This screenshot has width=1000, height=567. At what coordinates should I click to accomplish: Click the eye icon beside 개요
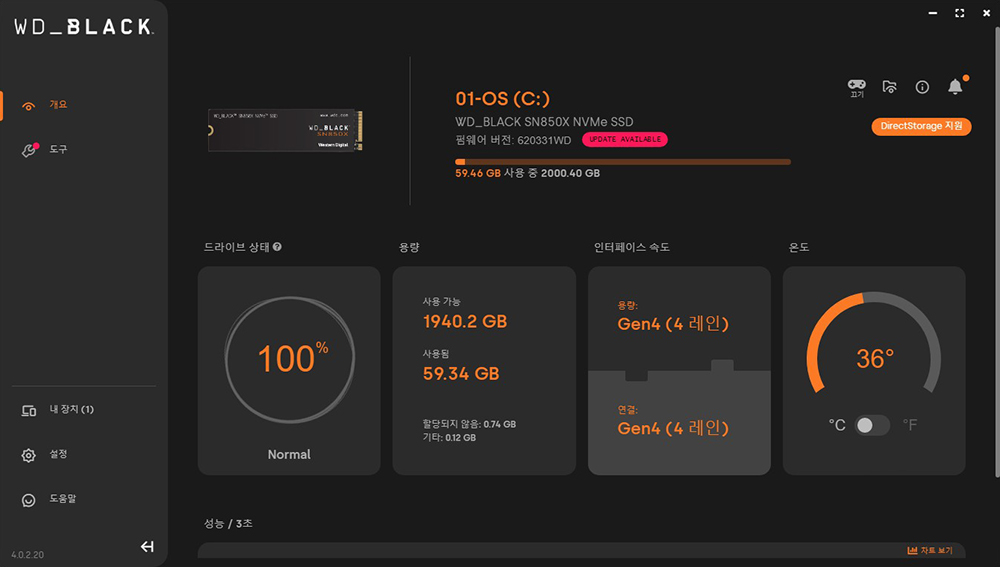(x=28, y=106)
